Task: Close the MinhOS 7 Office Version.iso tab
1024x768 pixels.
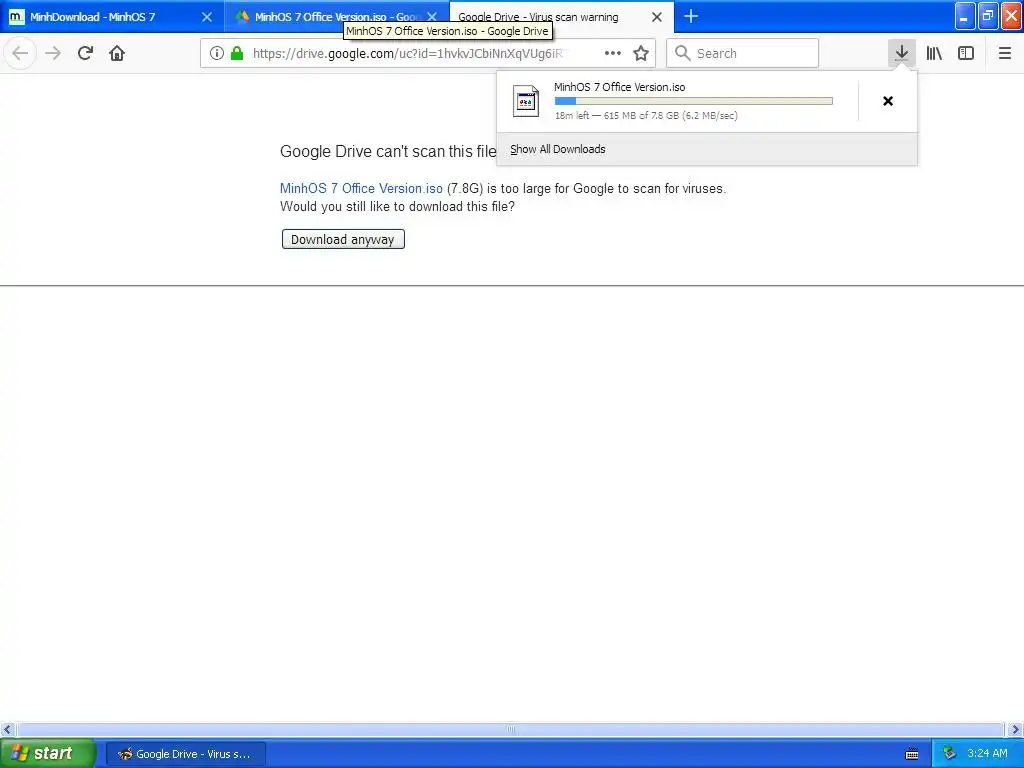Action: (432, 17)
